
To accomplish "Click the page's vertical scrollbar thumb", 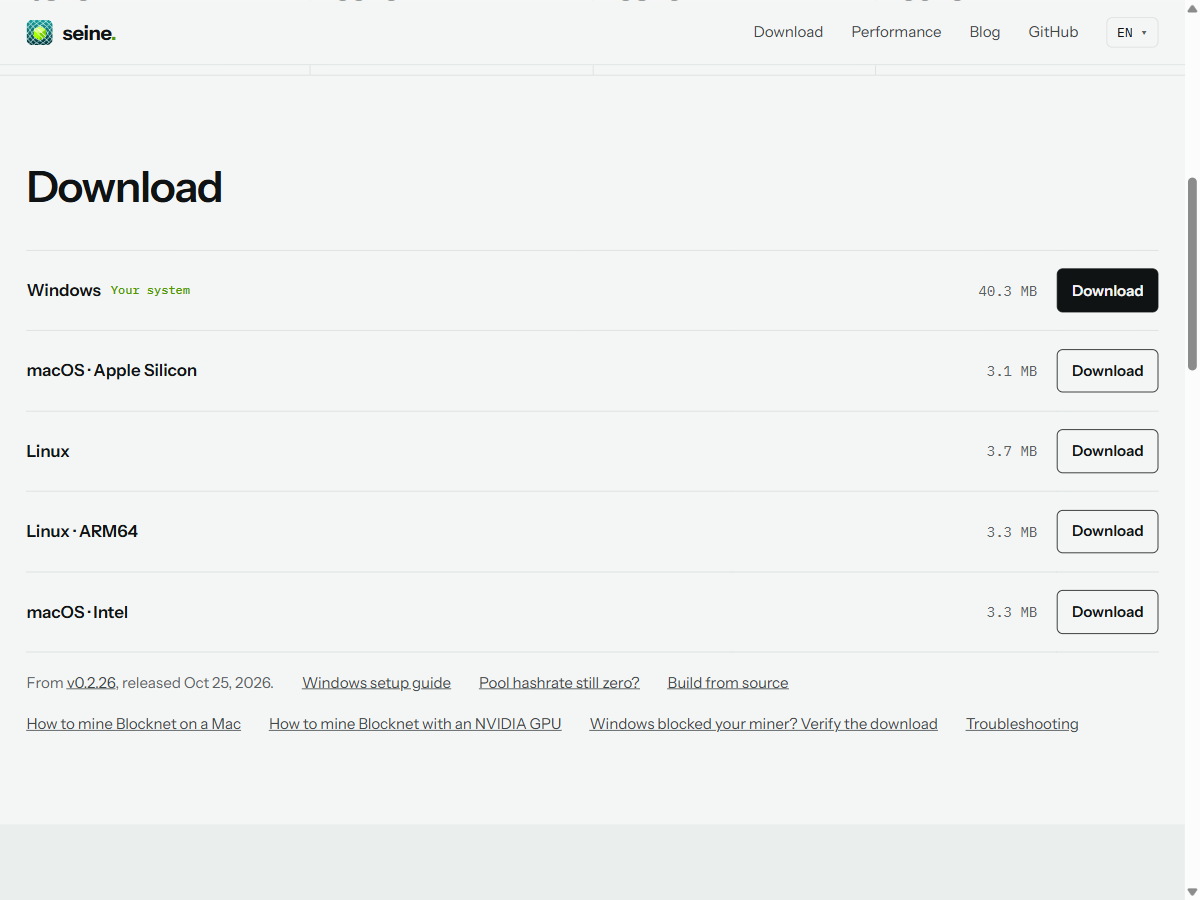I will 1192,274.
